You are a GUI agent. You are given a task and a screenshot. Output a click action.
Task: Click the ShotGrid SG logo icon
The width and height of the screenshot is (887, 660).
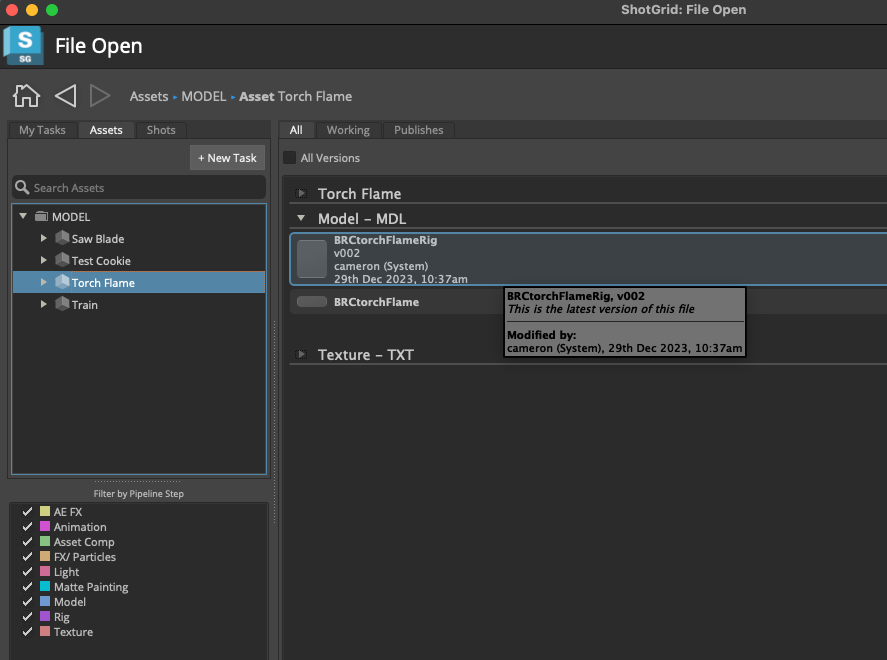click(x=23, y=46)
